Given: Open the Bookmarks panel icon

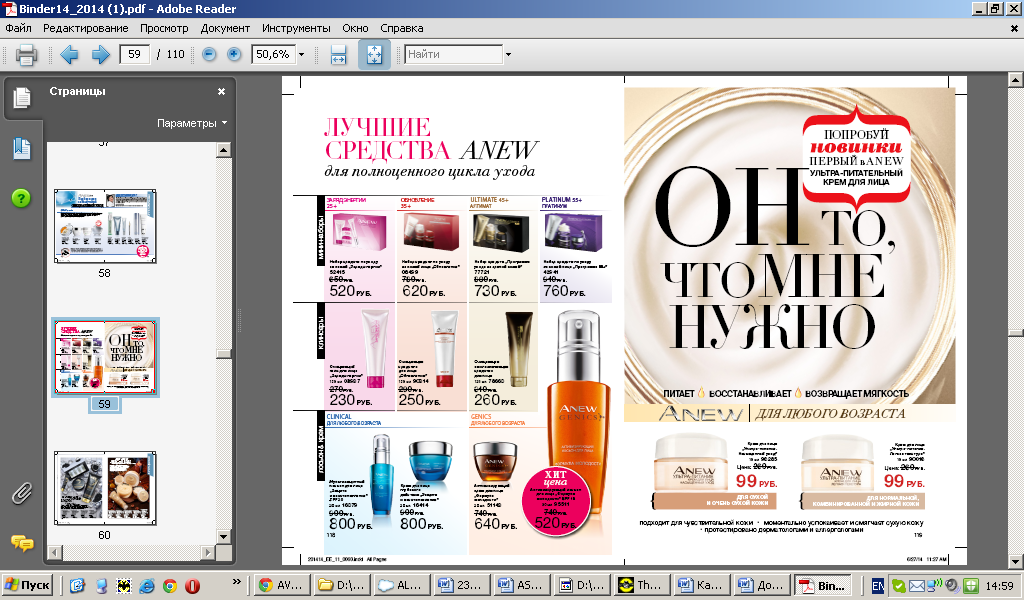Looking at the screenshot, I should (x=22, y=149).
